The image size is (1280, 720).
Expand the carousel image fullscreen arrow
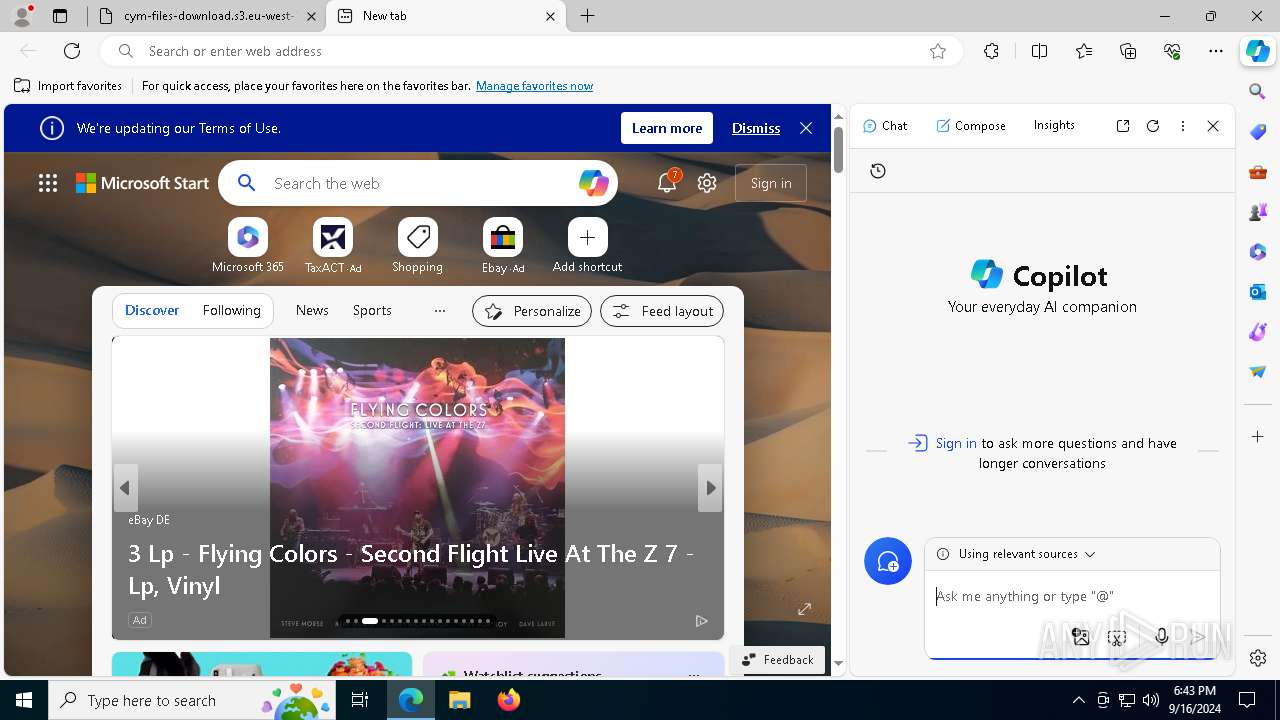804,609
